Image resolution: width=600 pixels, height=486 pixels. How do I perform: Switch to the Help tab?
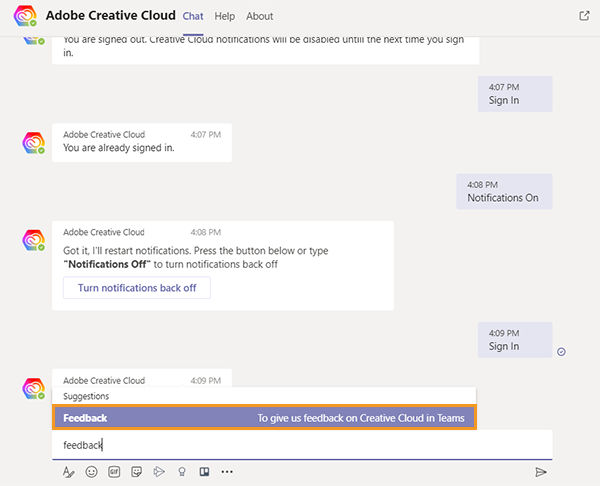coord(225,16)
